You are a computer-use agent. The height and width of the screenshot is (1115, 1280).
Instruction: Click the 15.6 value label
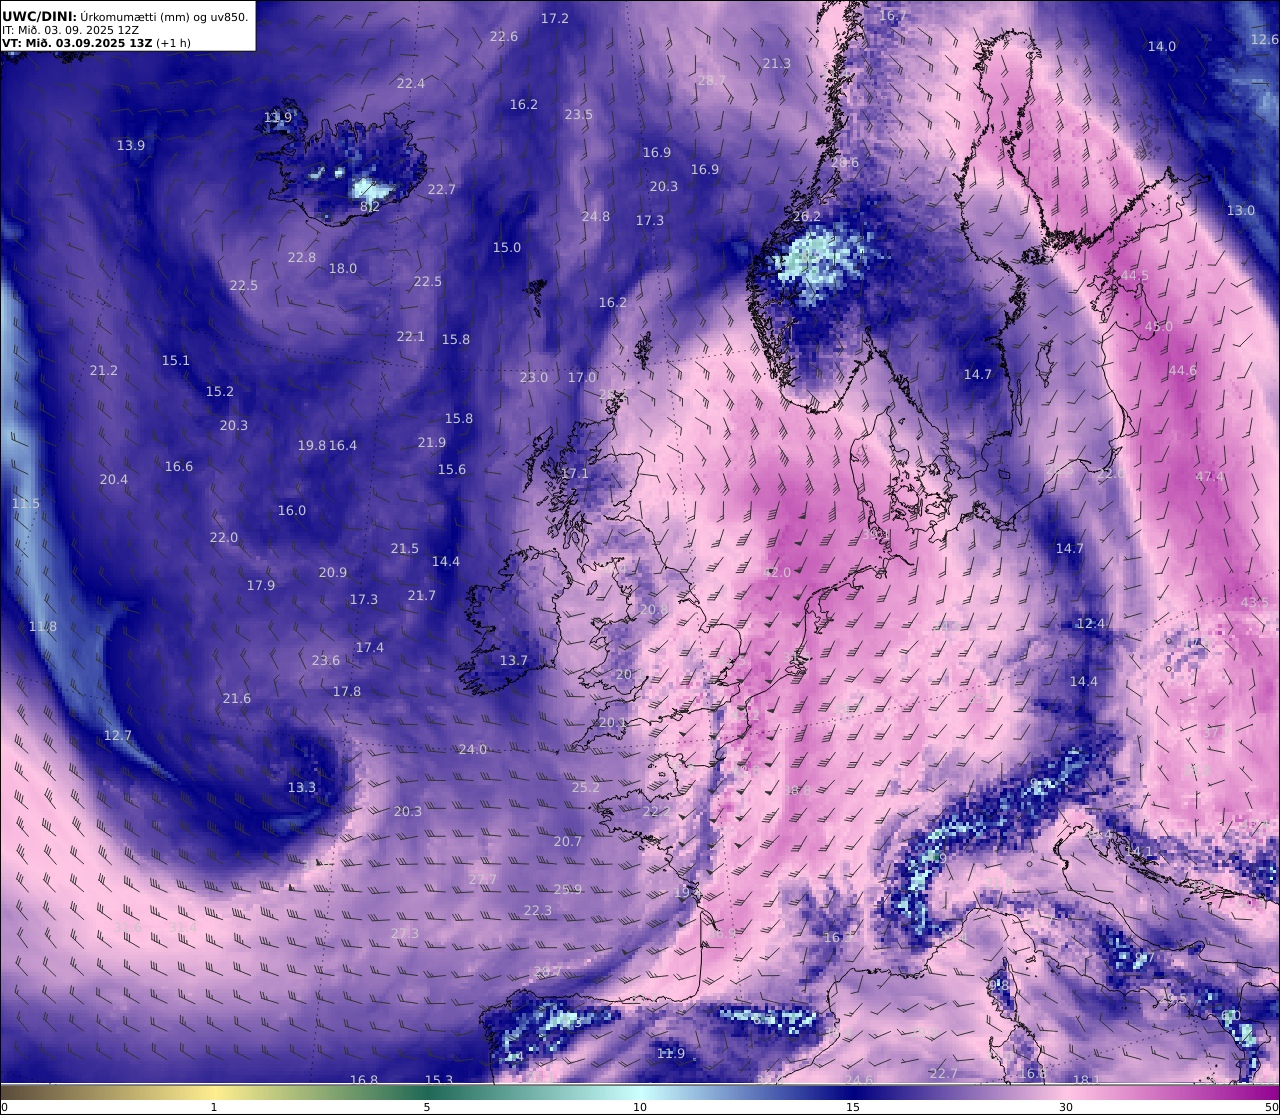click(452, 469)
